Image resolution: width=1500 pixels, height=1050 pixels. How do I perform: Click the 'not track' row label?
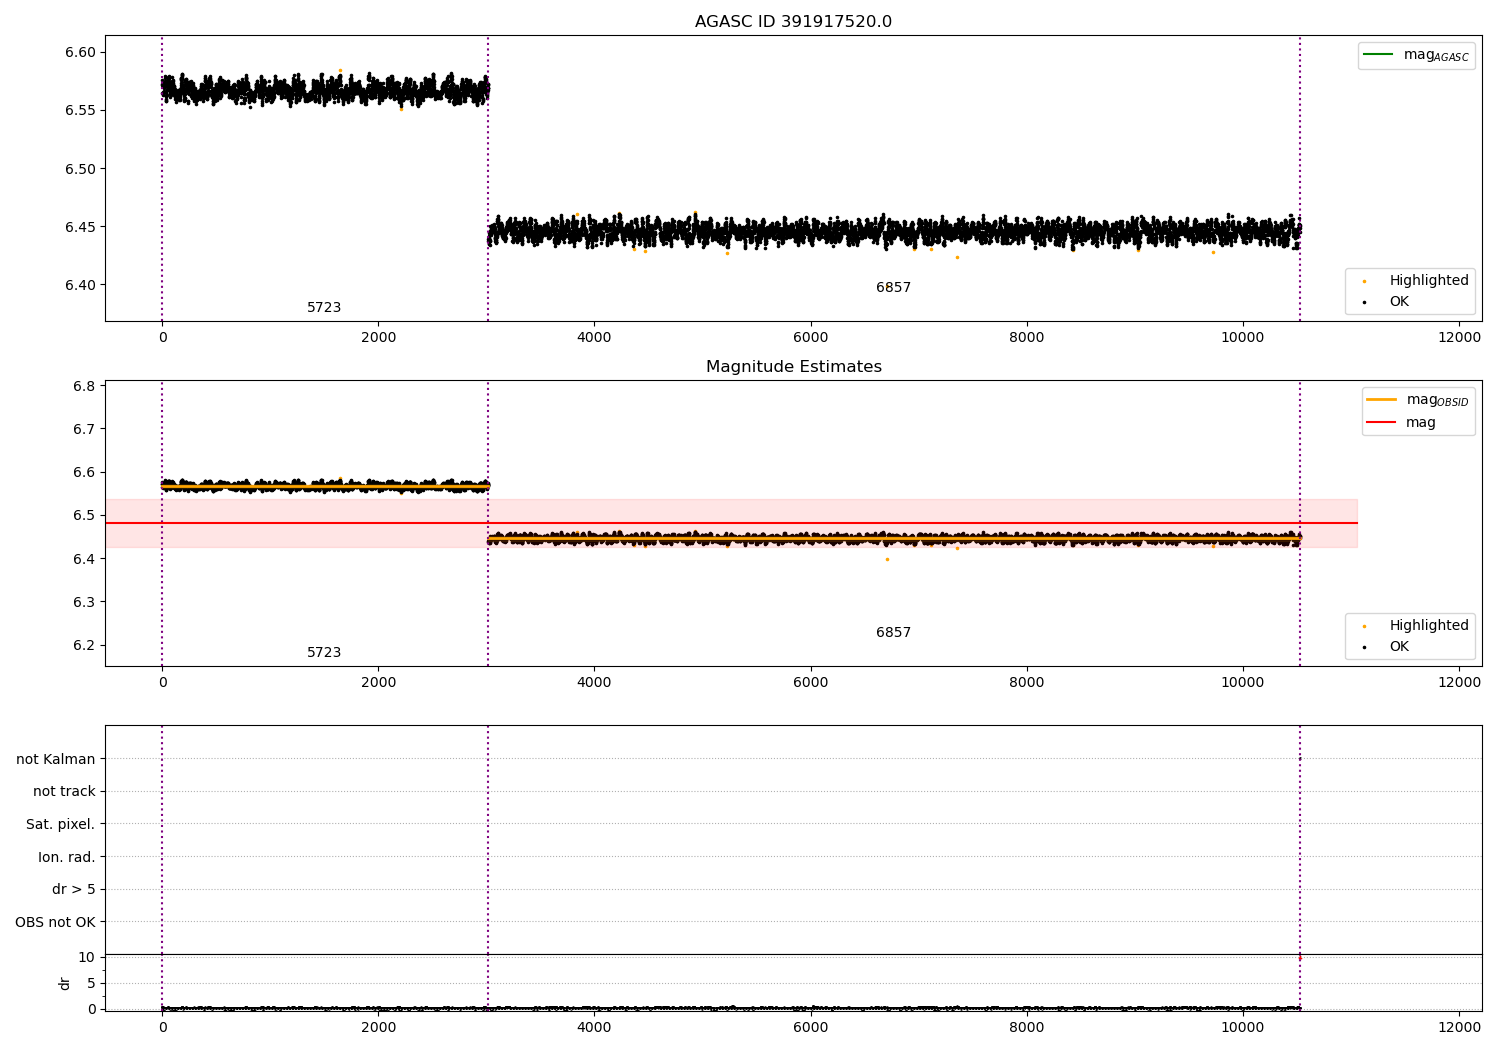coord(64,791)
